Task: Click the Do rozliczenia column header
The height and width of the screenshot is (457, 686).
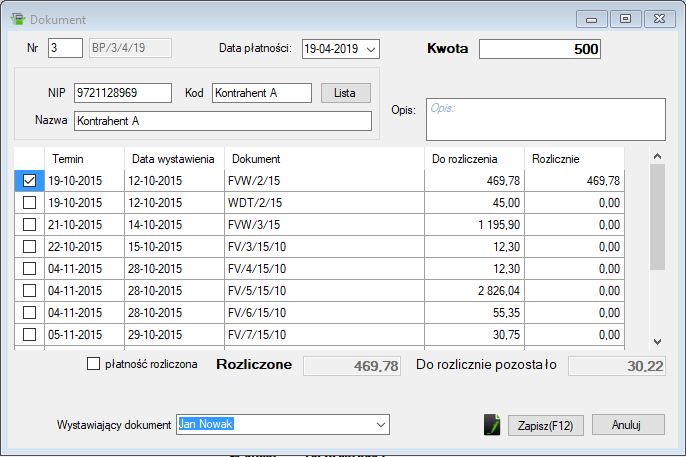Action: click(464, 159)
